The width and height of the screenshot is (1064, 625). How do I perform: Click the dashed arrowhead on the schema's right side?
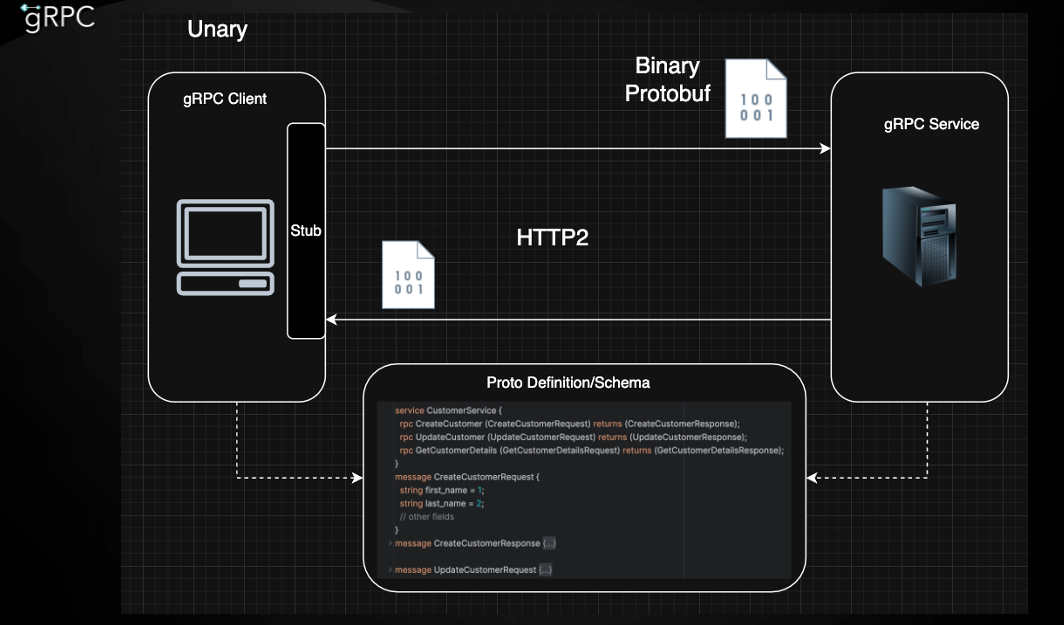click(812, 478)
